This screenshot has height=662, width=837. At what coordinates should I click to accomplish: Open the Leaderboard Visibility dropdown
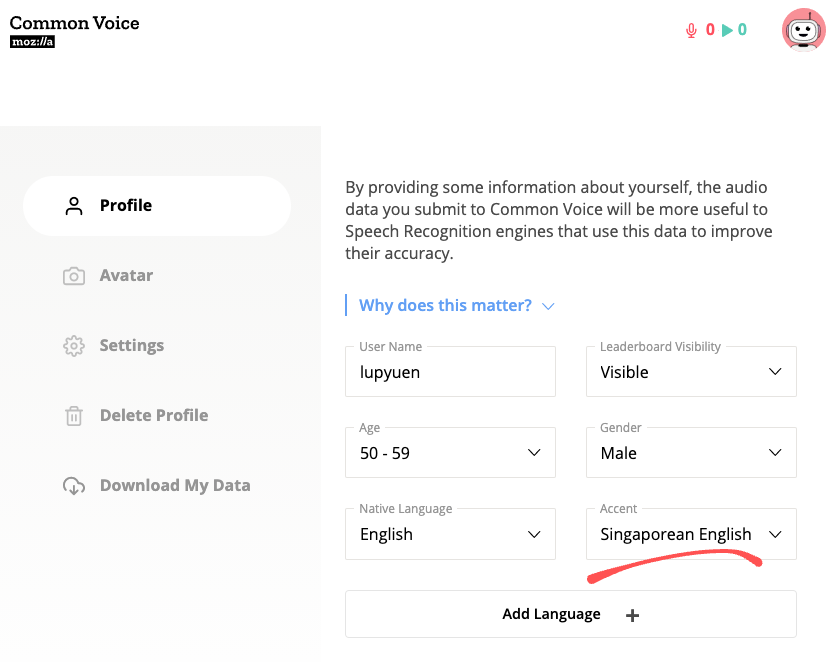click(x=691, y=372)
